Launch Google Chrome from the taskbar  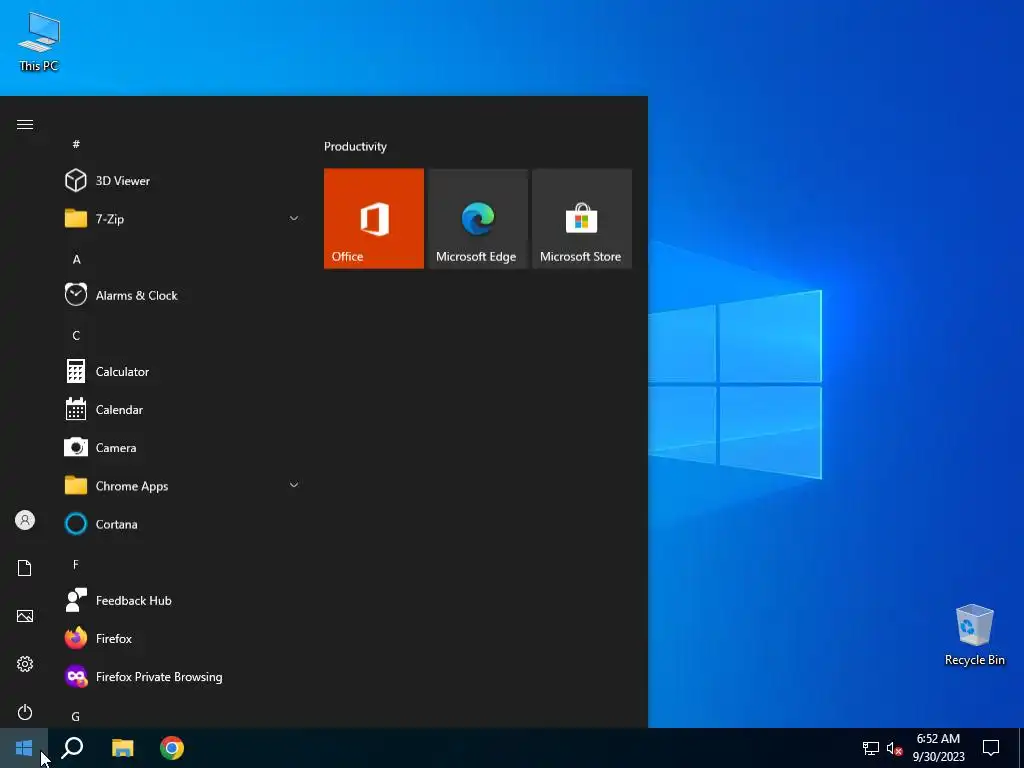click(172, 748)
